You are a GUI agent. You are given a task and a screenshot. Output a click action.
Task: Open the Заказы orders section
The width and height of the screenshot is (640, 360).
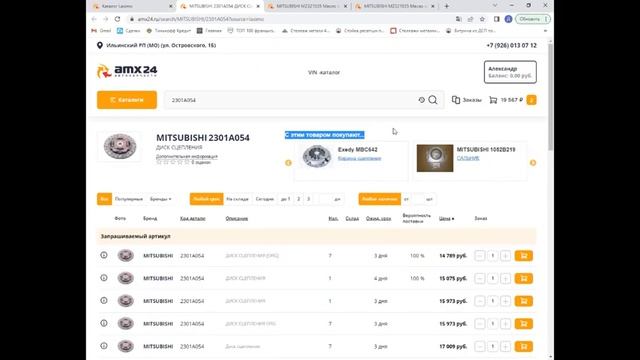tap(467, 100)
